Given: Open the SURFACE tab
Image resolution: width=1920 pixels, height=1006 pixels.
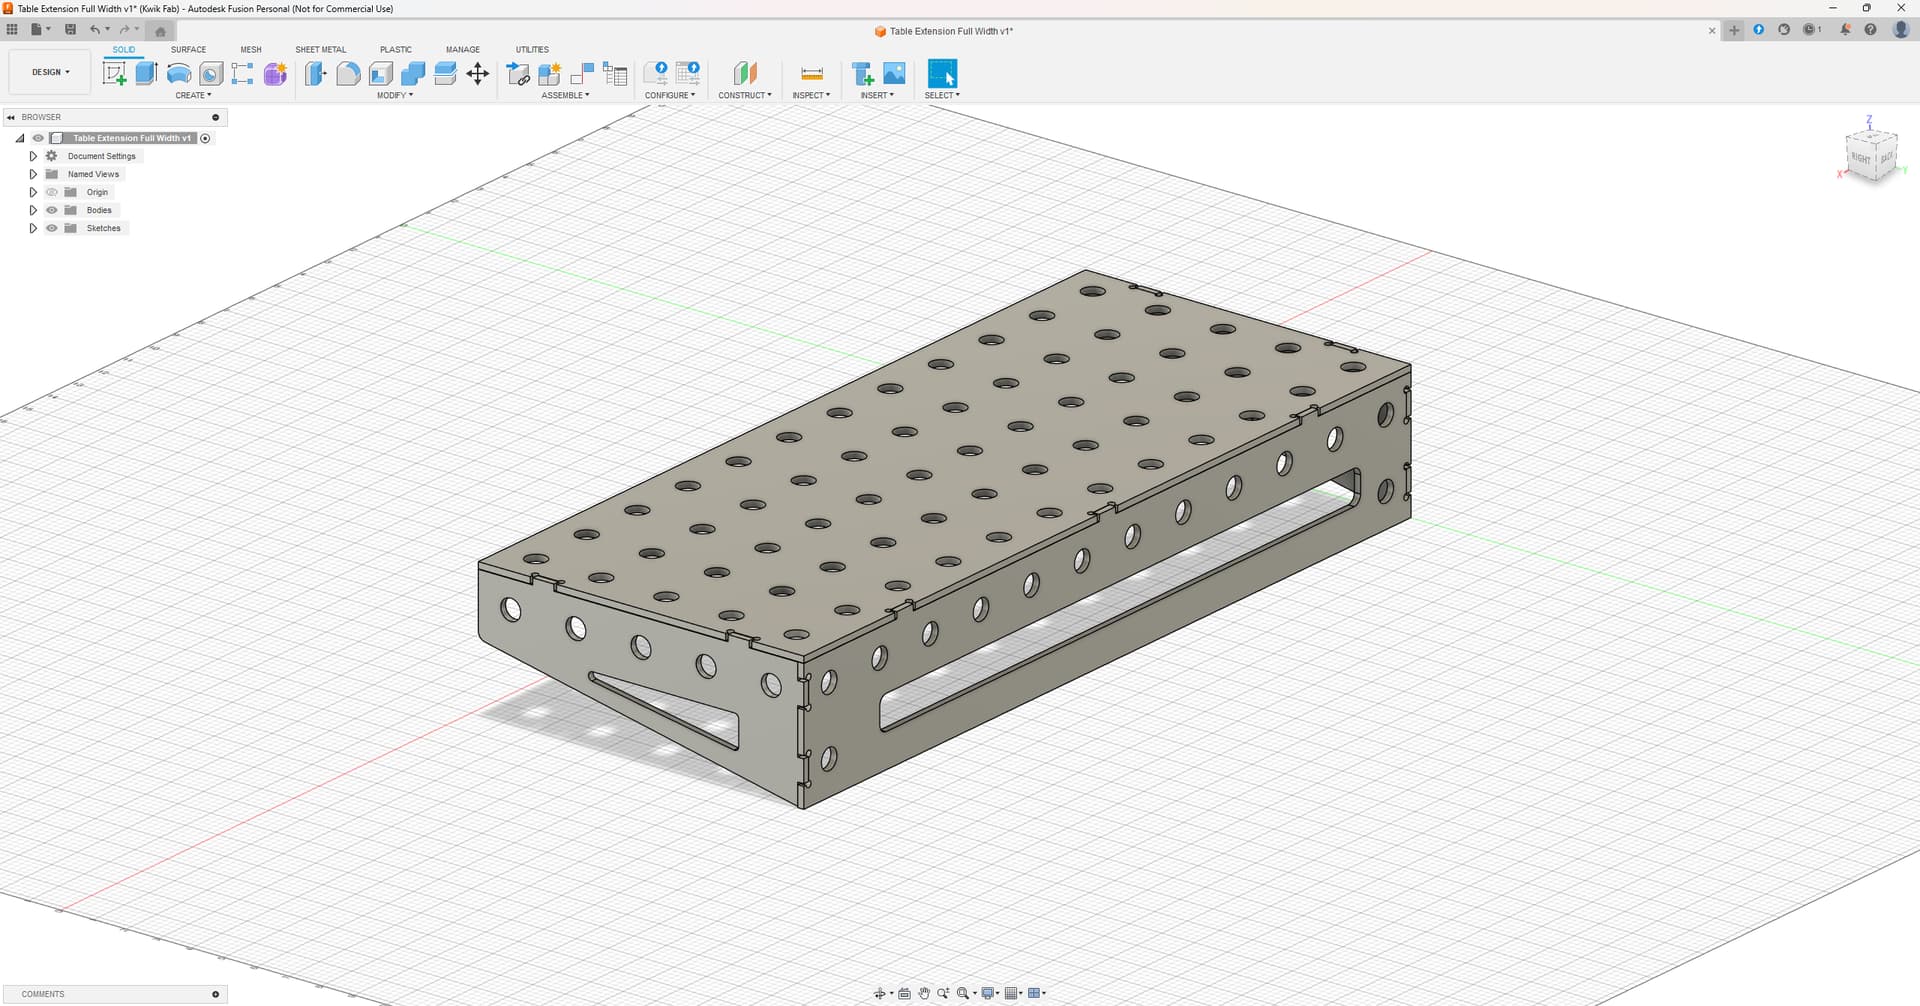Looking at the screenshot, I should pyautogui.click(x=188, y=49).
